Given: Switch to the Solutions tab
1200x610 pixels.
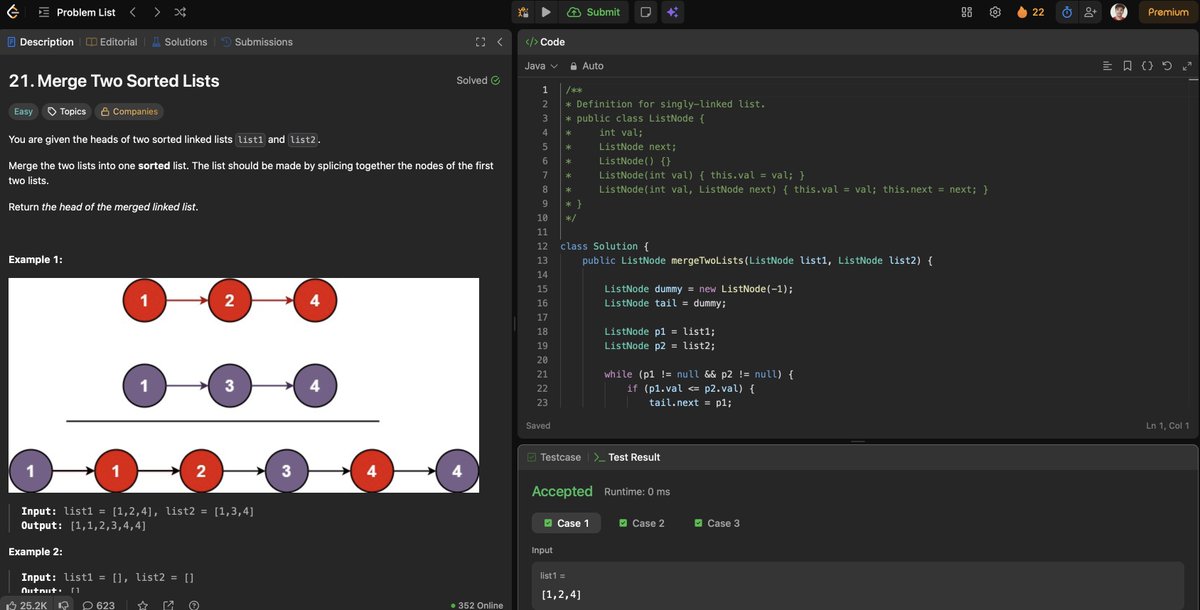Looking at the screenshot, I should (179, 42).
